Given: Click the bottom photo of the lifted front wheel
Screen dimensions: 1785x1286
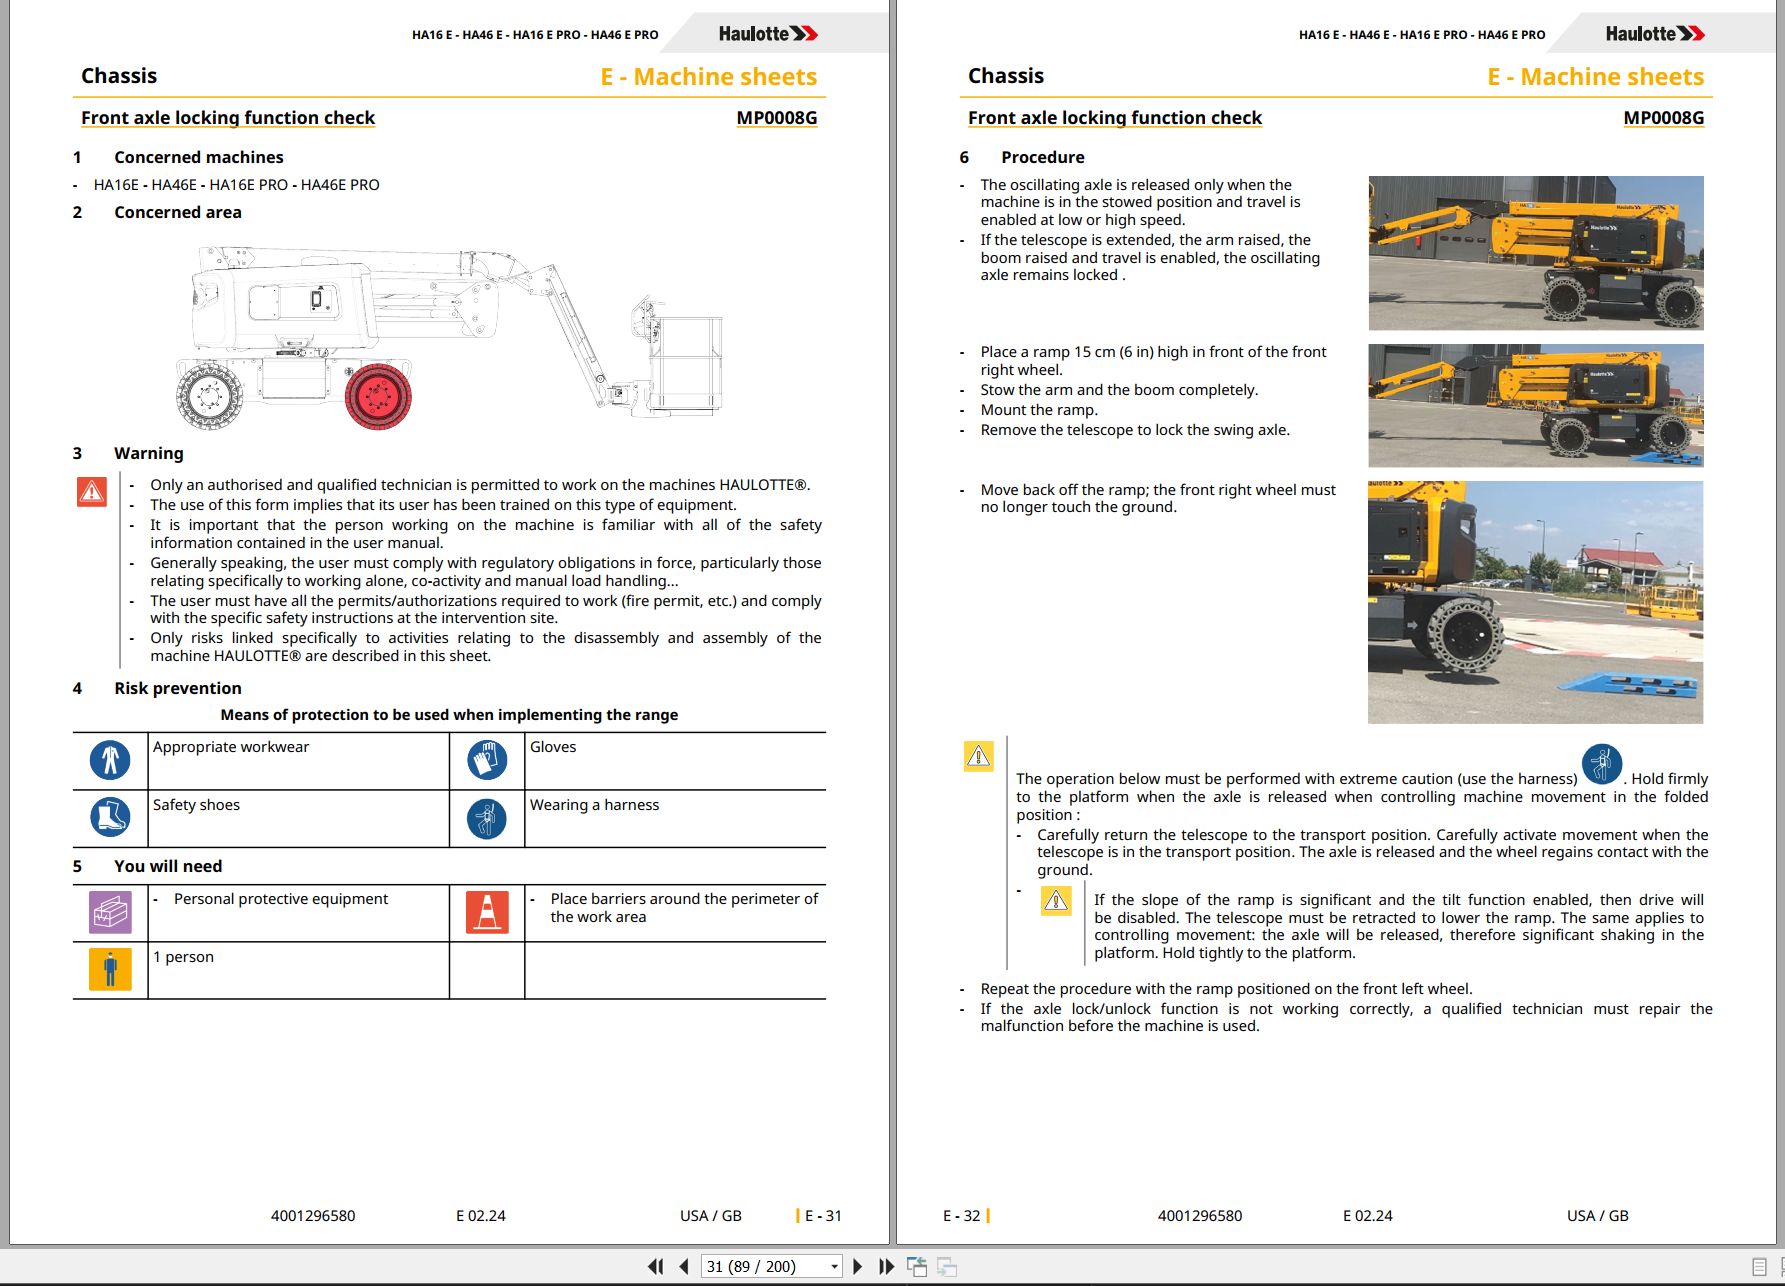Looking at the screenshot, I should tap(1535, 602).
